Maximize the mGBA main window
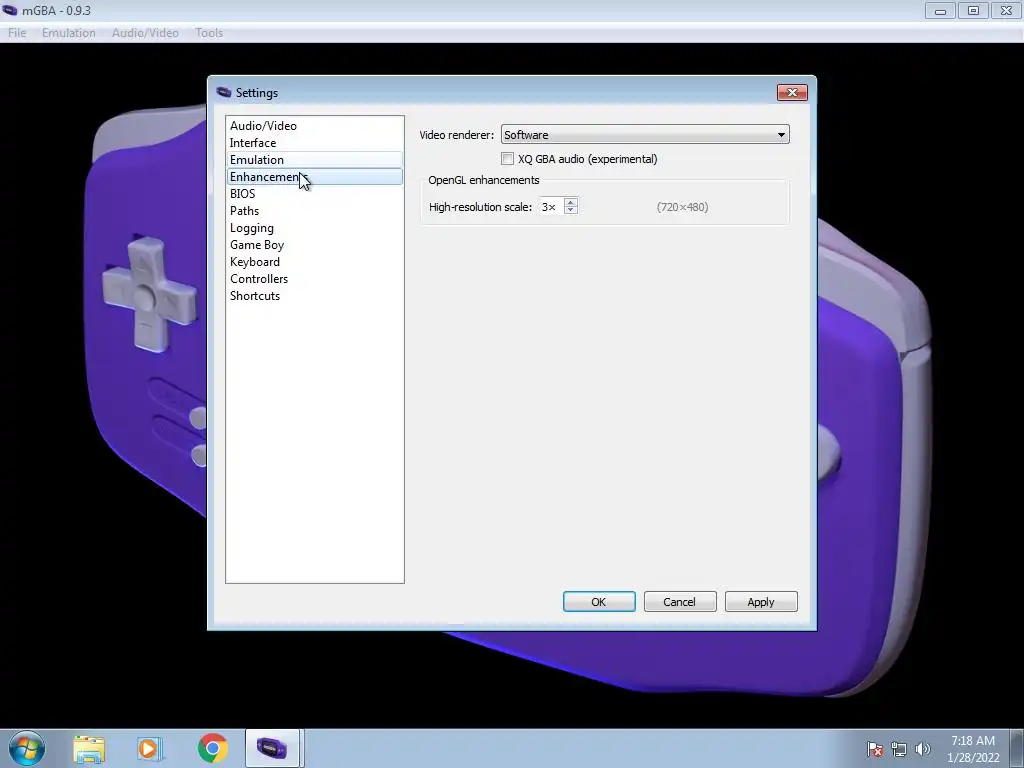The image size is (1024, 768). pyautogui.click(x=973, y=10)
